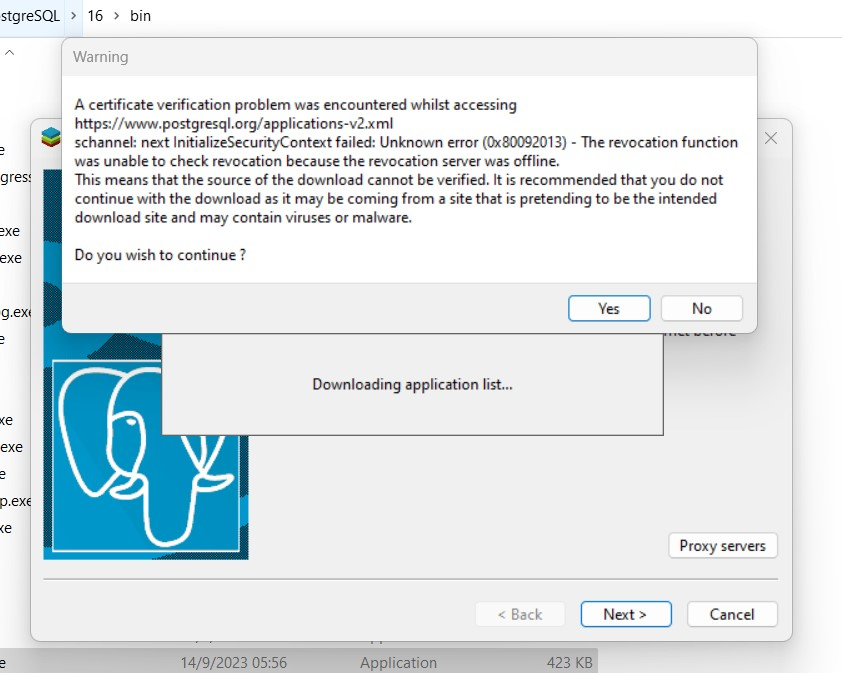The height and width of the screenshot is (673, 842).
Task: Click the Stack Builder title bar icon
Action: coord(50,139)
